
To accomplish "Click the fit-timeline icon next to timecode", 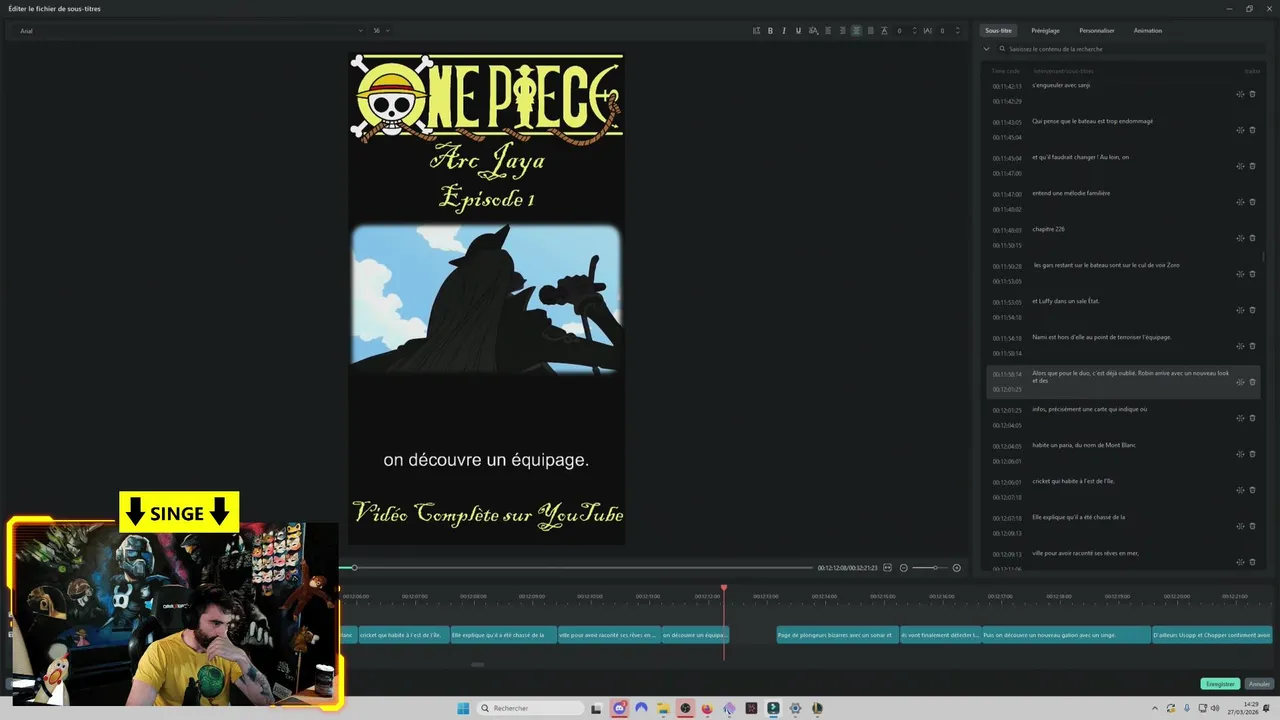I will tap(887, 568).
